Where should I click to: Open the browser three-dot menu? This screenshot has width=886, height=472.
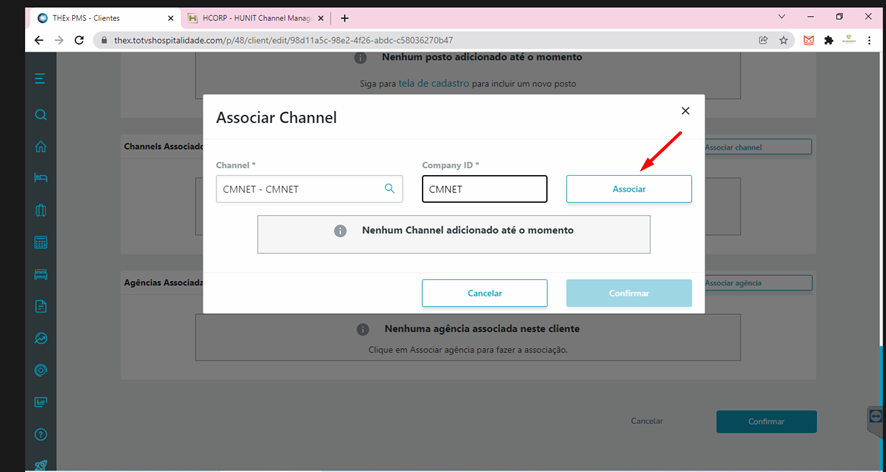pos(870,40)
